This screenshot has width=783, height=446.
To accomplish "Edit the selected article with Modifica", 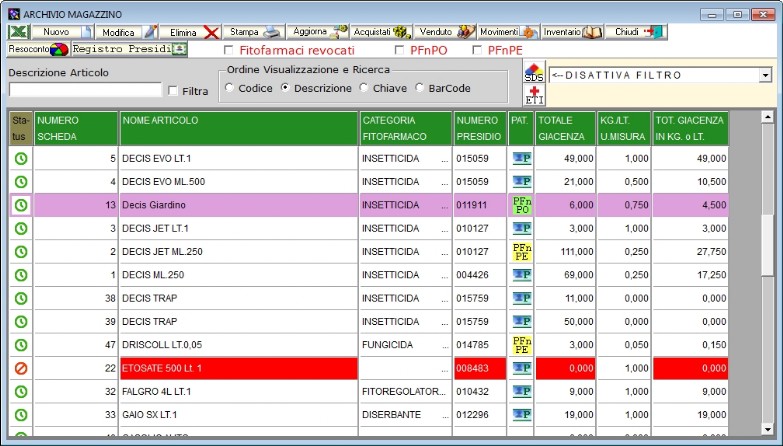I will [127, 32].
